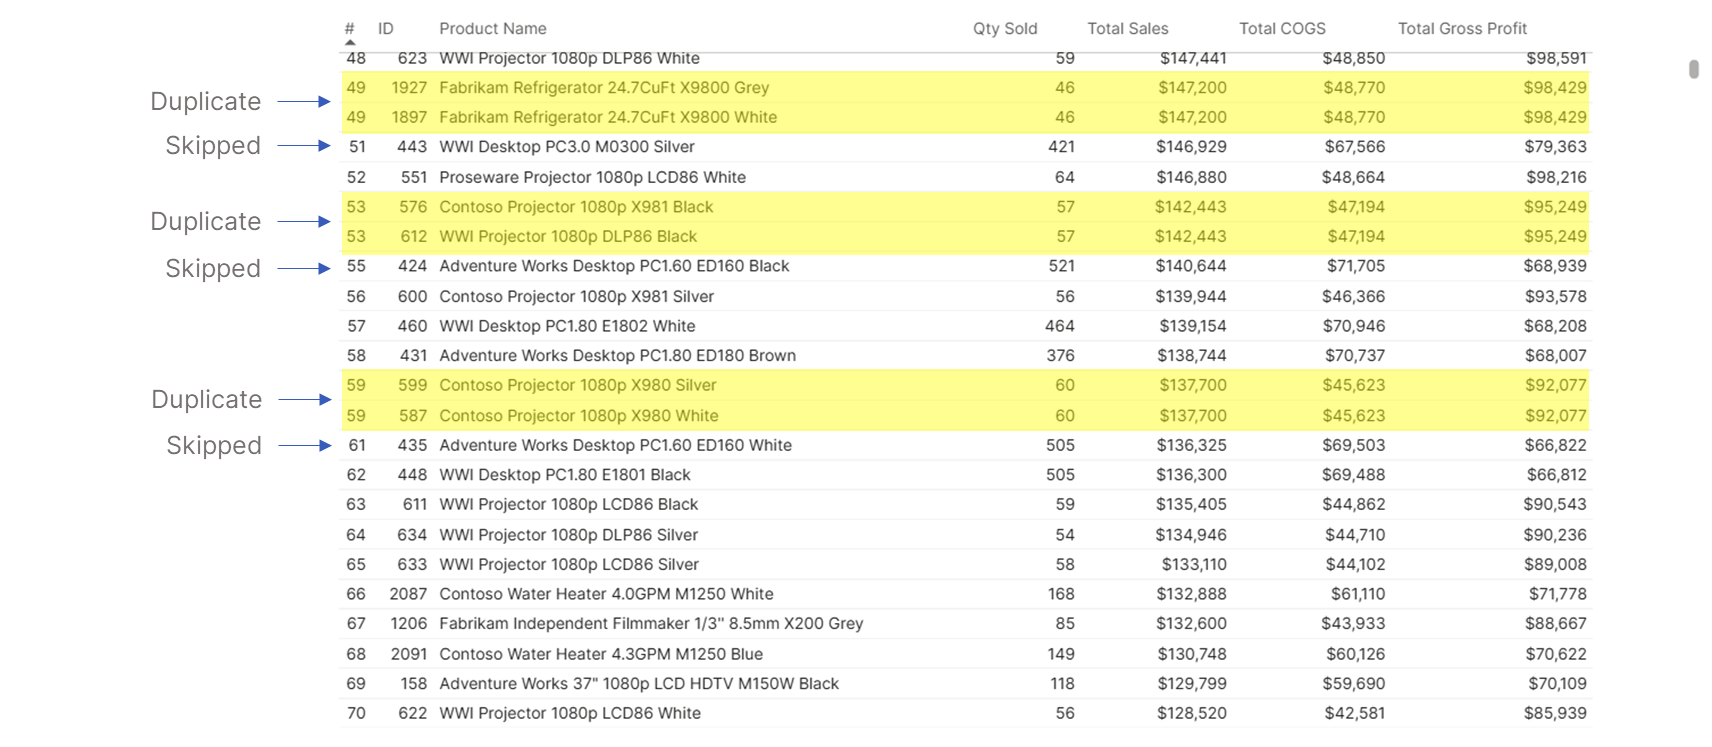This screenshot has height=747, width=1712.
Task: Click the WWI Projector 1080p LCD86 White row
Action: [966, 714]
